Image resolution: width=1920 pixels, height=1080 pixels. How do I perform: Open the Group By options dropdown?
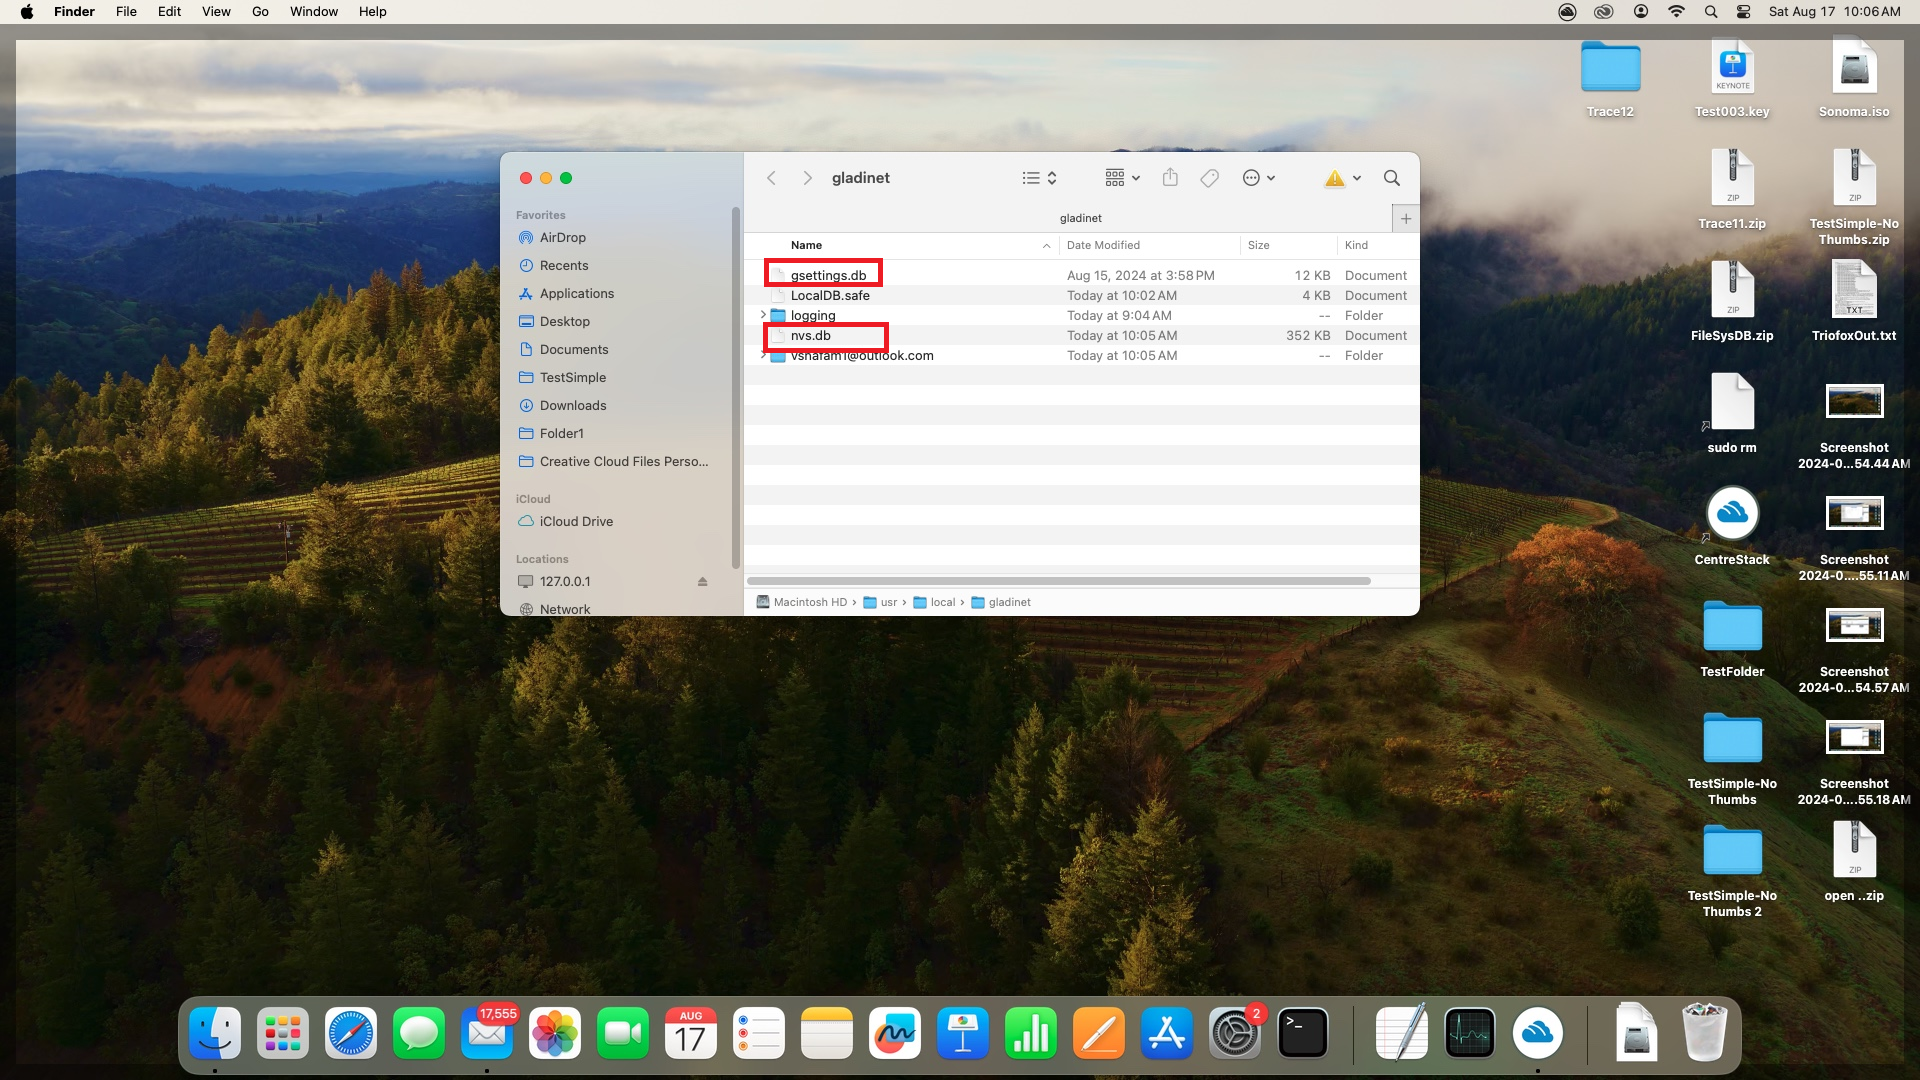coord(1122,178)
